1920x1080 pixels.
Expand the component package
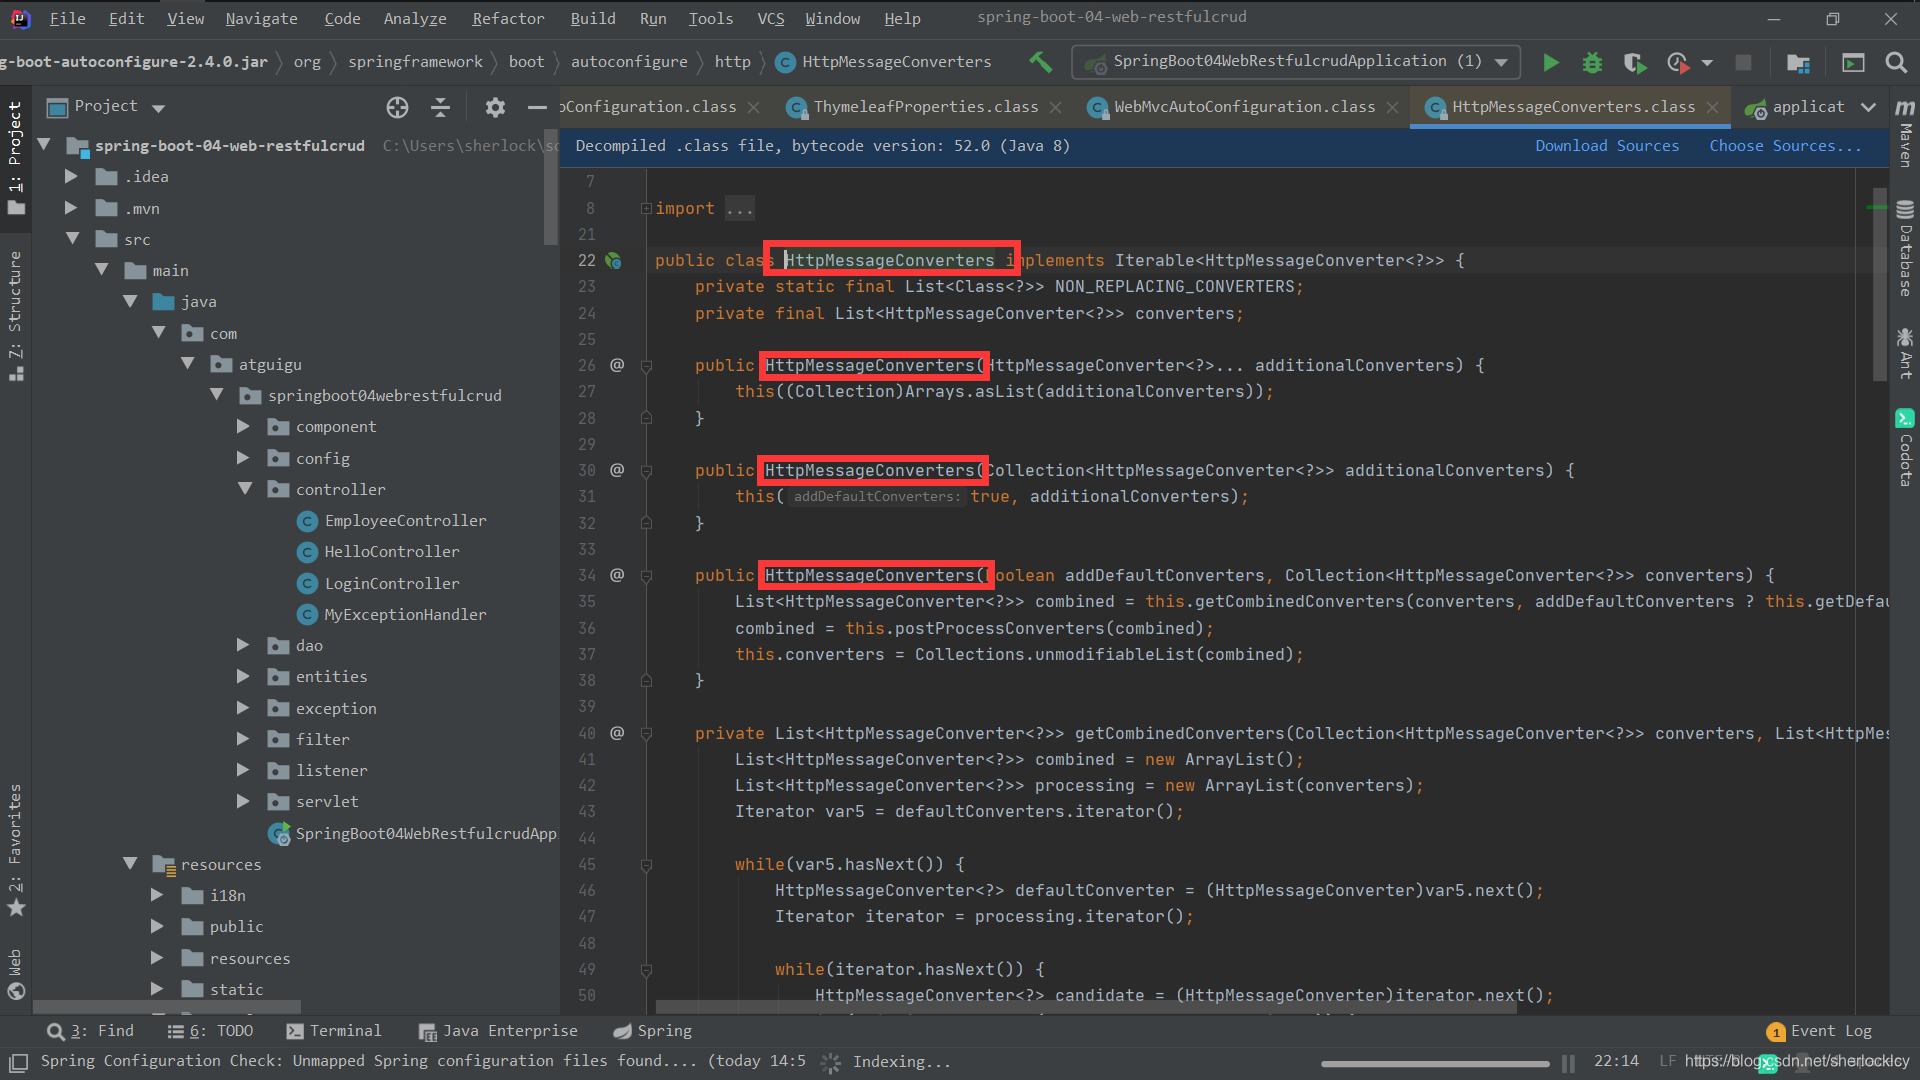click(x=243, y=427)
